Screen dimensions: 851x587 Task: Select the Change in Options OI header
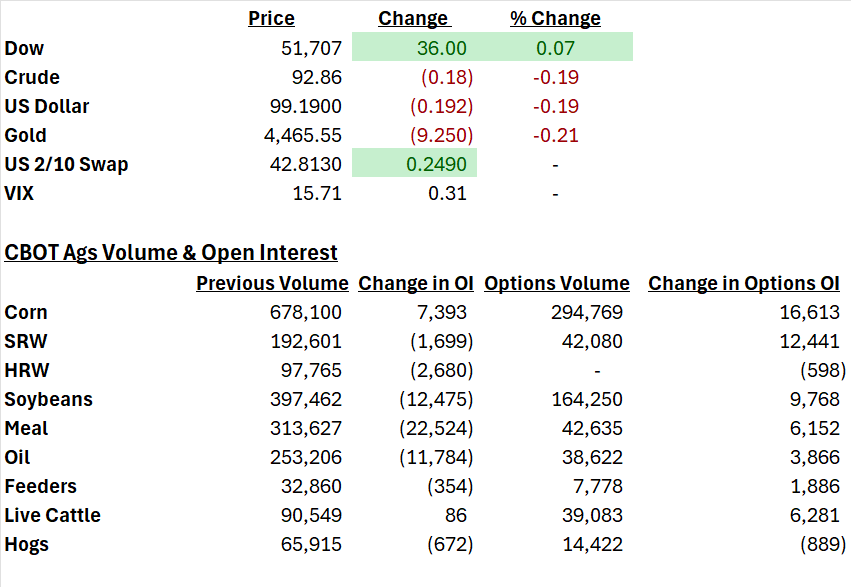pos(744,283)
